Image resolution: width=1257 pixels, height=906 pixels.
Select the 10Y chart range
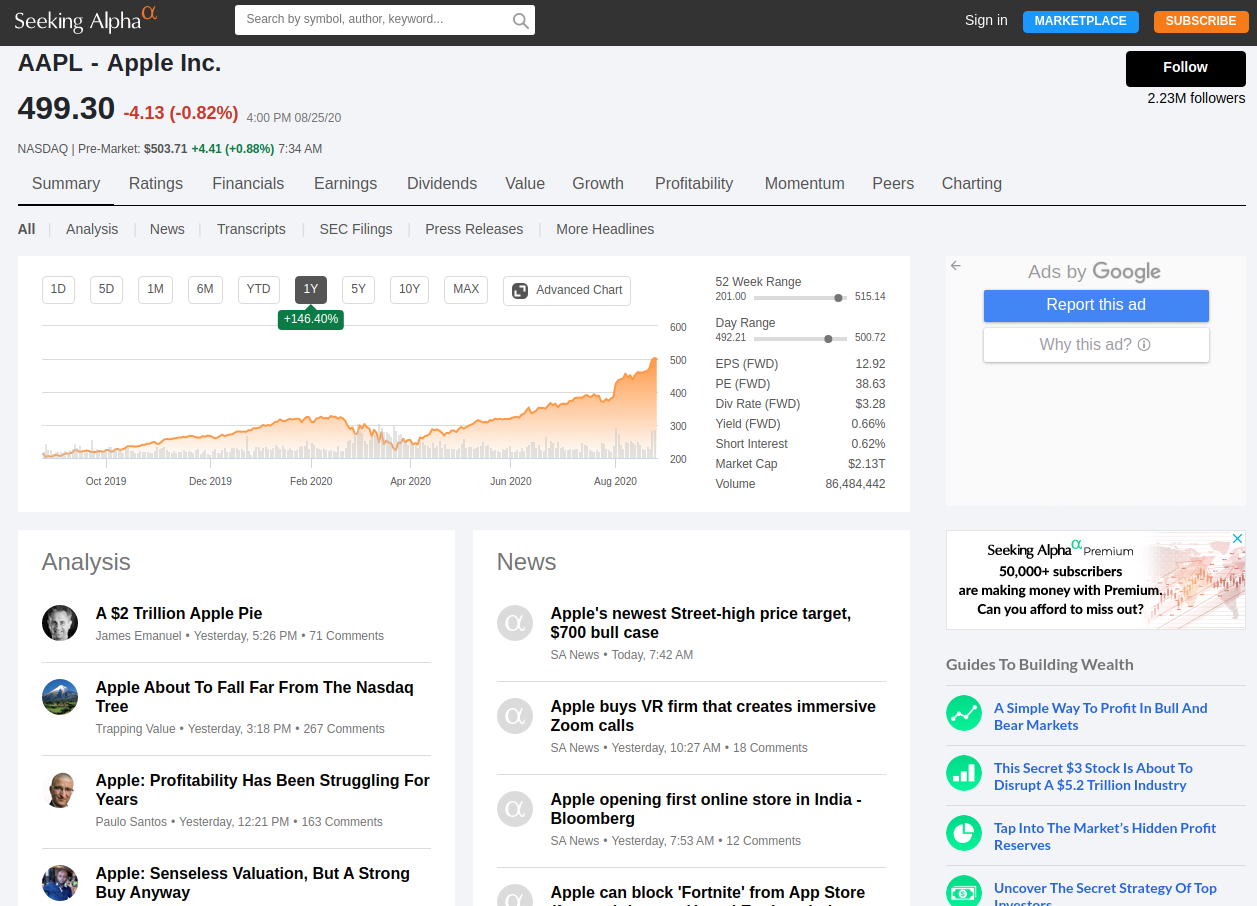[x=409, y=290]
